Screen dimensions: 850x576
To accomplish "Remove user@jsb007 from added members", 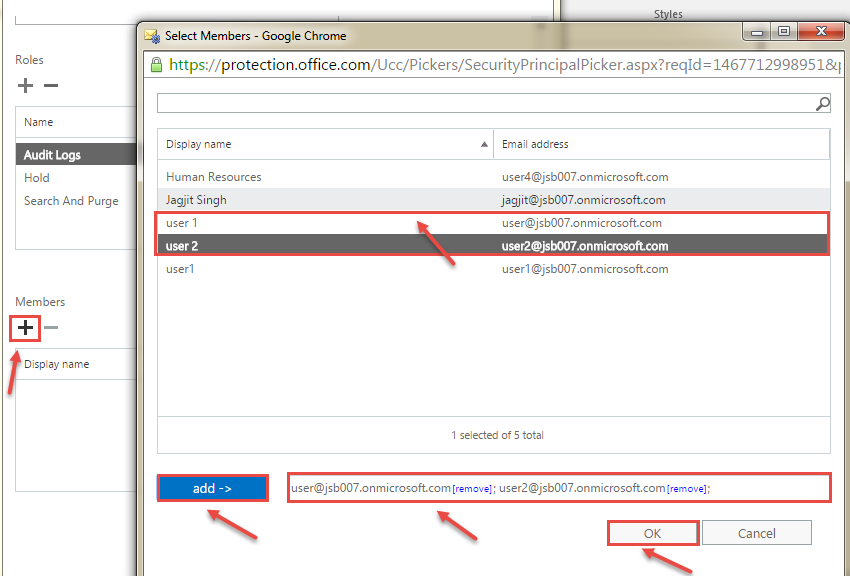I will 471,489.
